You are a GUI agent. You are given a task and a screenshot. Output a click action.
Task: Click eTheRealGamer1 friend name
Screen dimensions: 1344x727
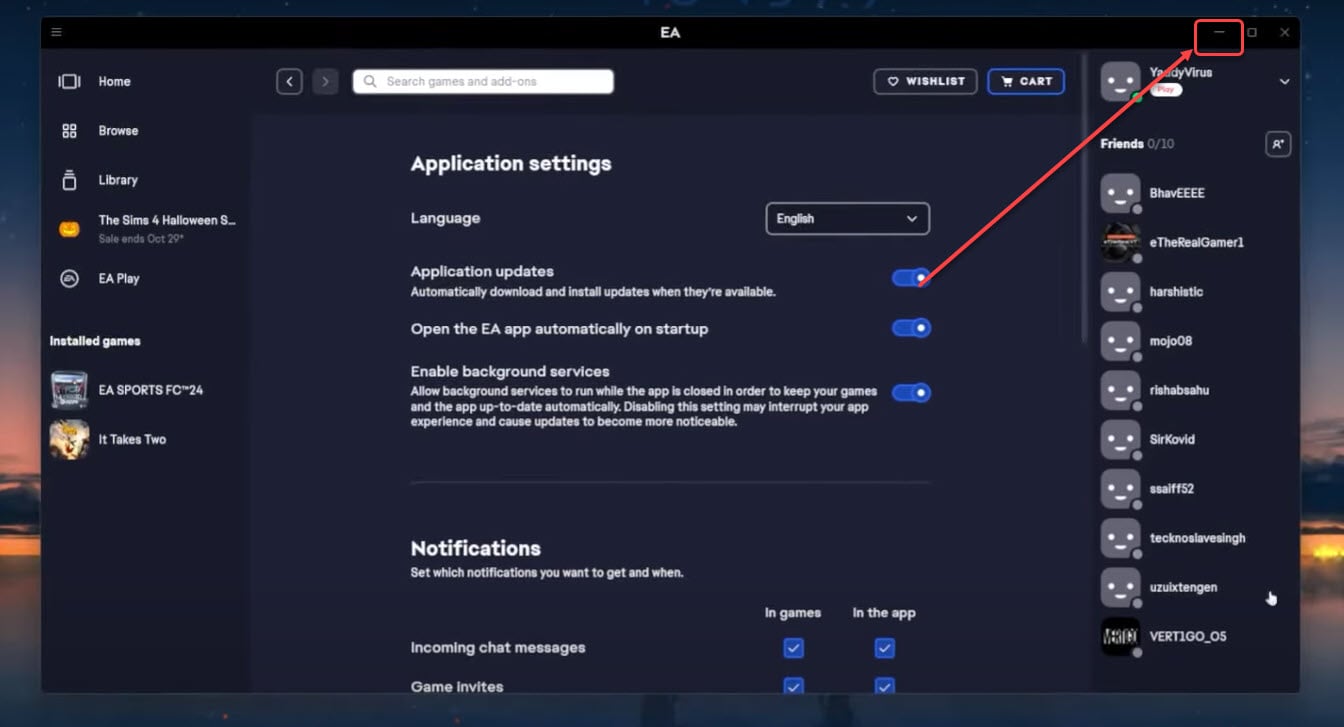(1197, 243)
